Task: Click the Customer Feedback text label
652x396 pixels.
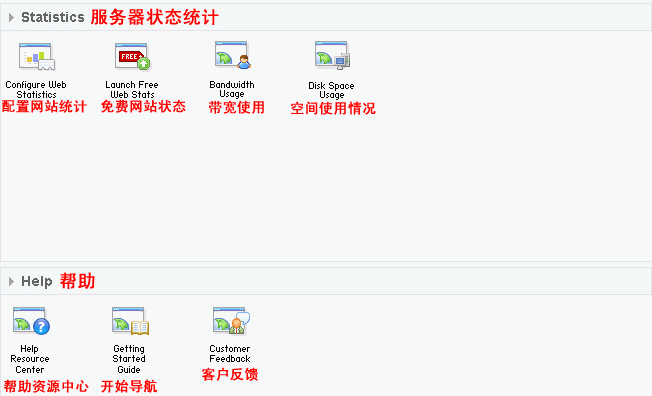Action: (x=230, y=354)
